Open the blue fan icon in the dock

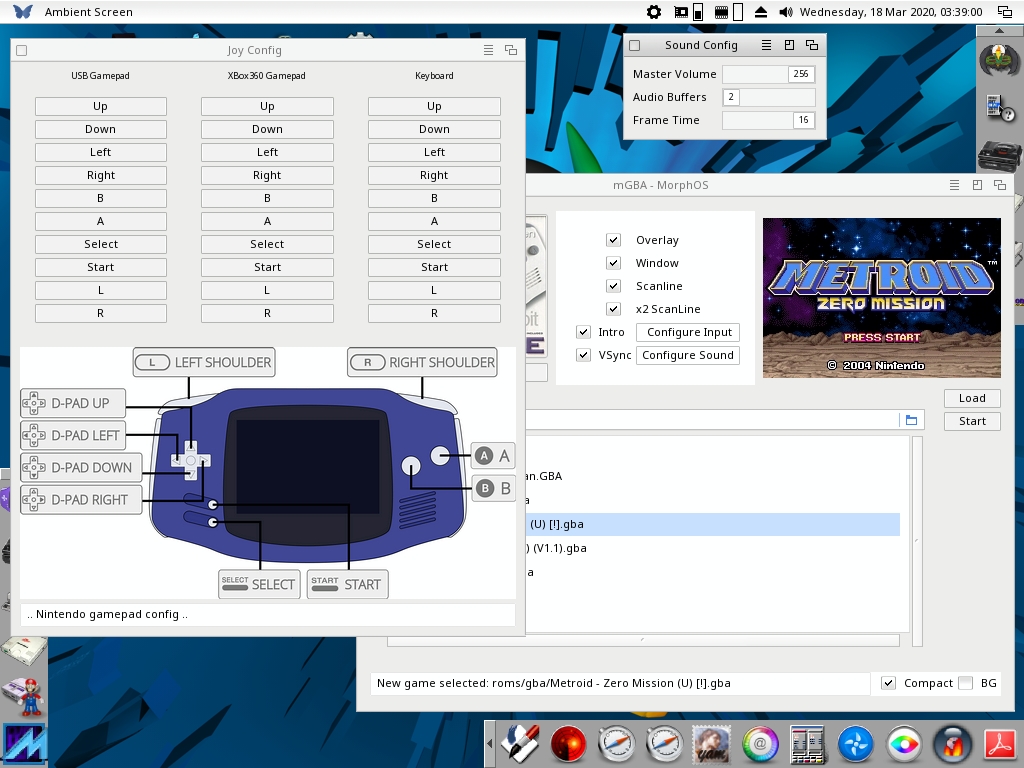click(856, 744)
